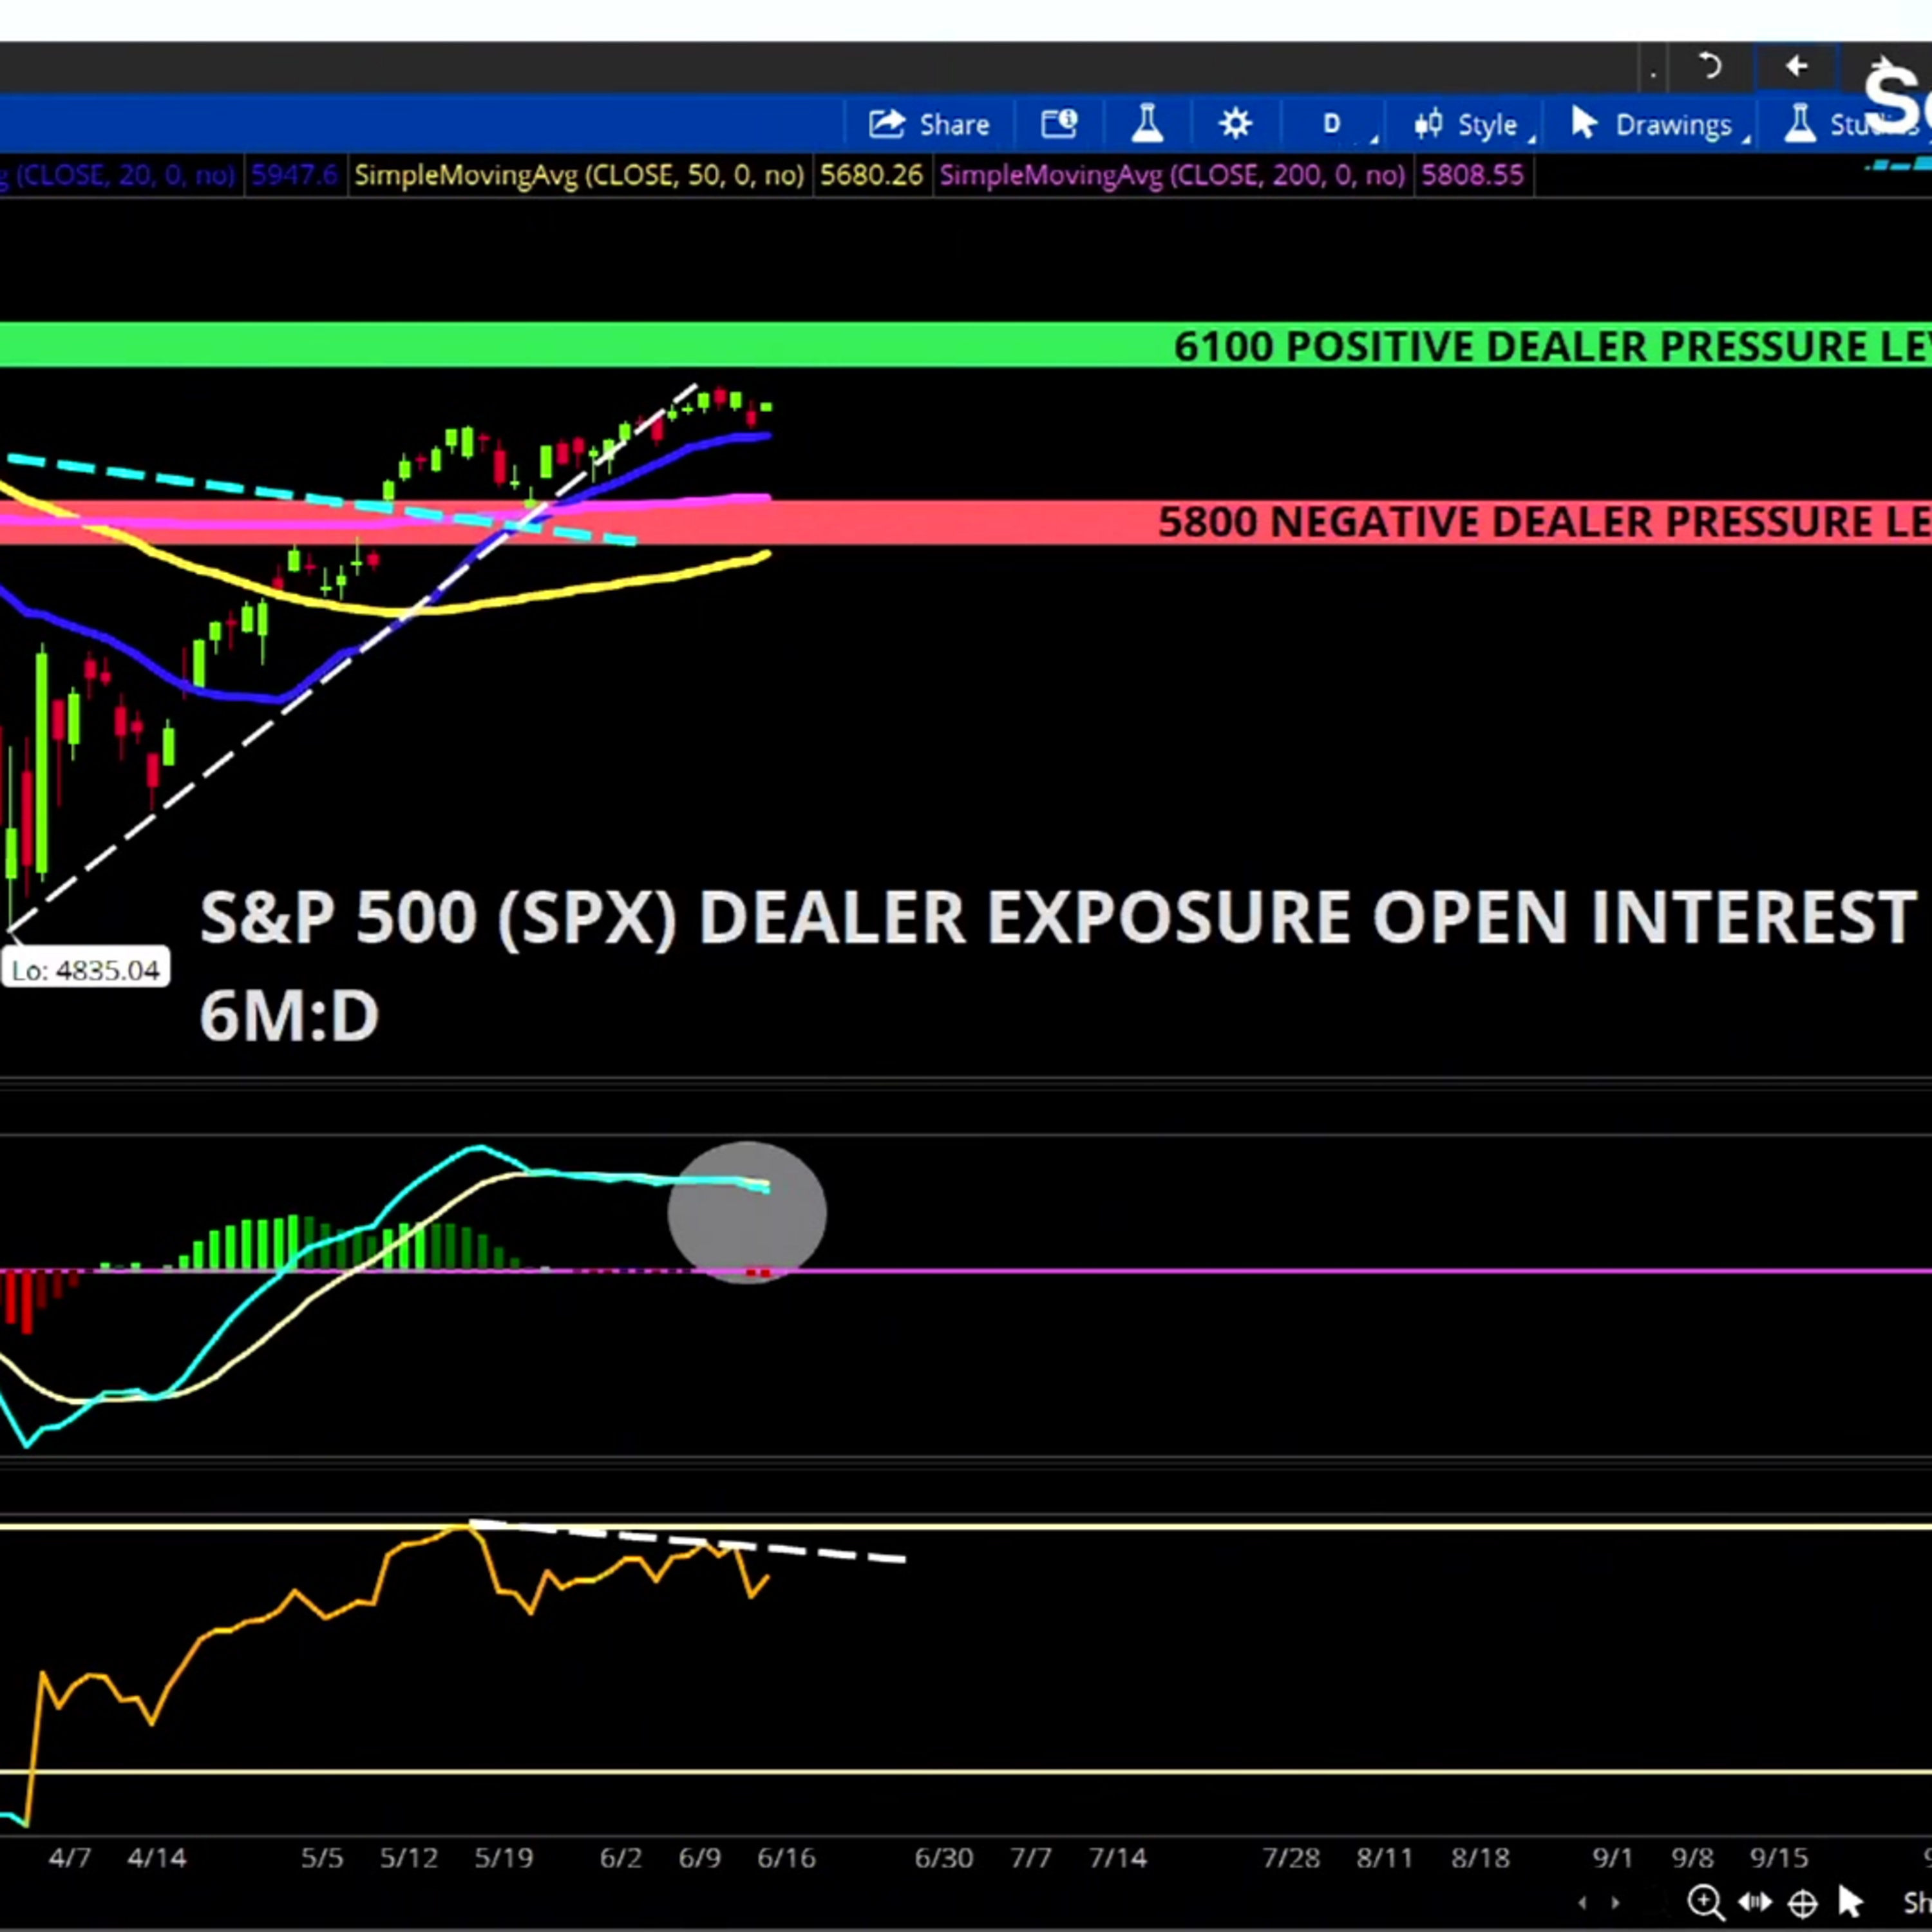
Task: Click the undo curved arrow icon
Action: (x=1709, y=67)
